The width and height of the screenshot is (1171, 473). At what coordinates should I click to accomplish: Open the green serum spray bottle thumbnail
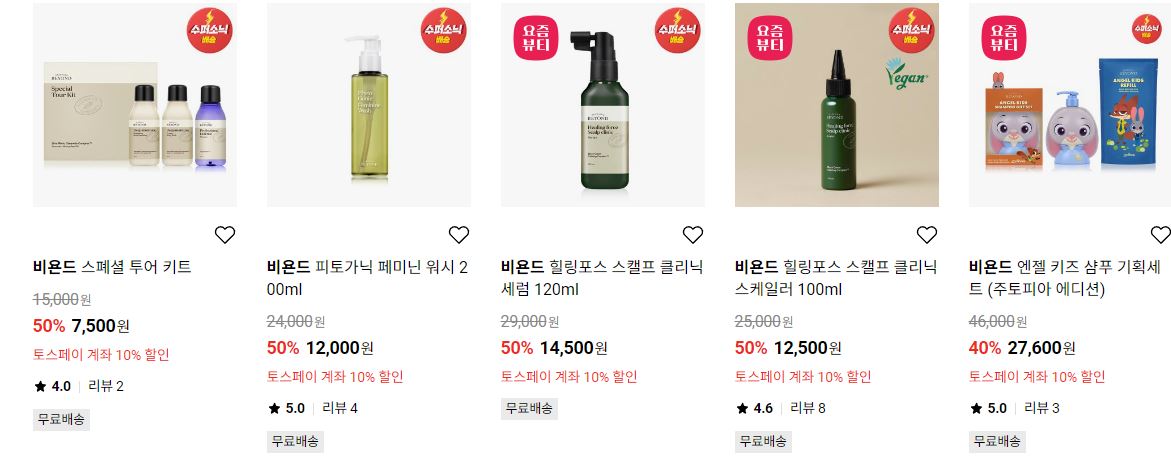603,105
